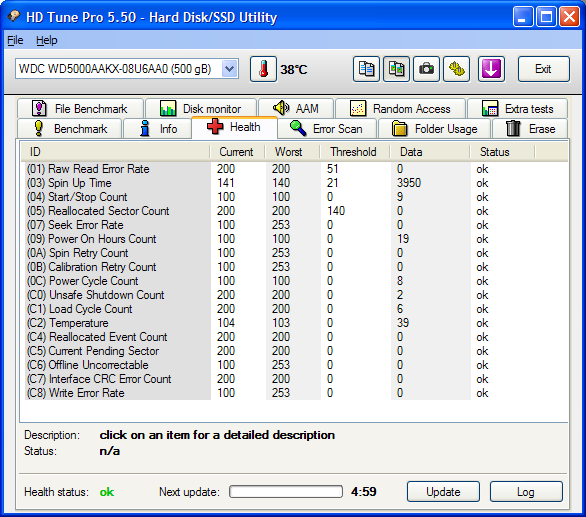
Task: Click the HD Tune title bar icon
Action: tap(14, 16)
